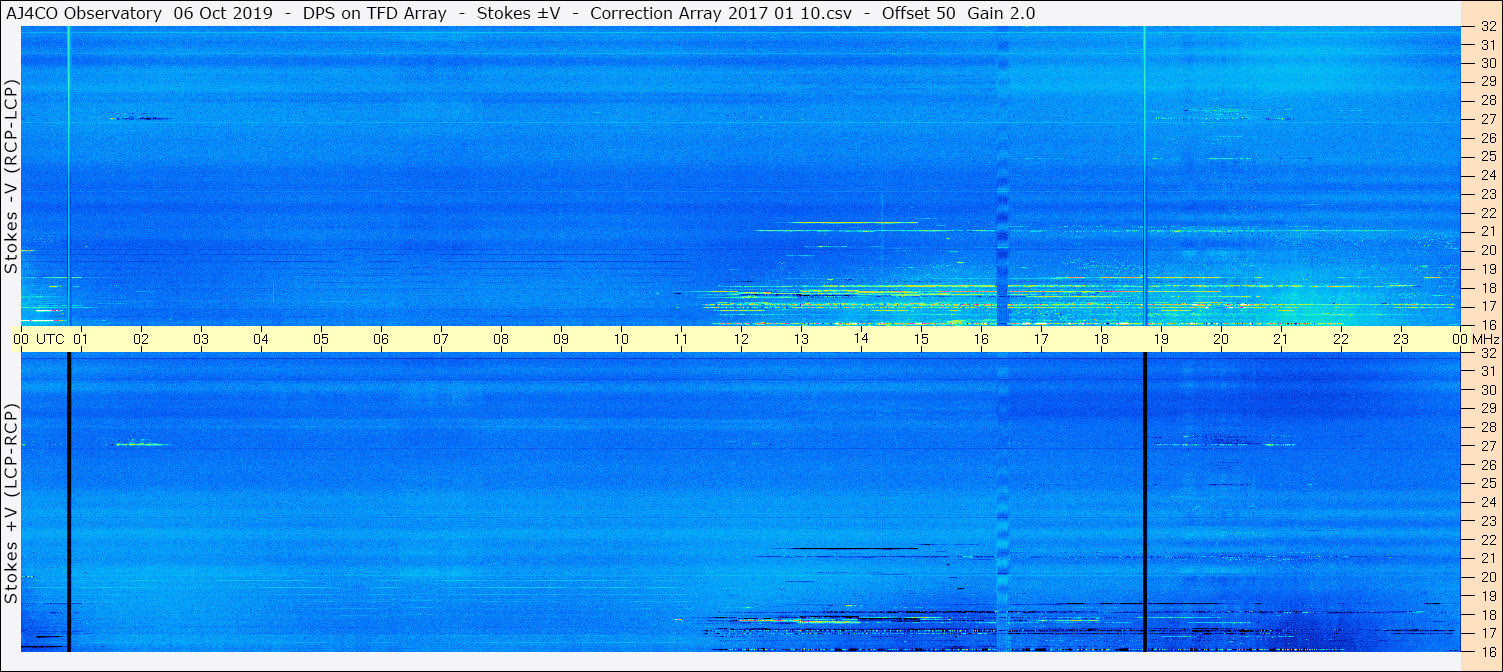1503x672 pixels.
Task: Click the 01 hour tick on time axis
Action: [81, 339]
